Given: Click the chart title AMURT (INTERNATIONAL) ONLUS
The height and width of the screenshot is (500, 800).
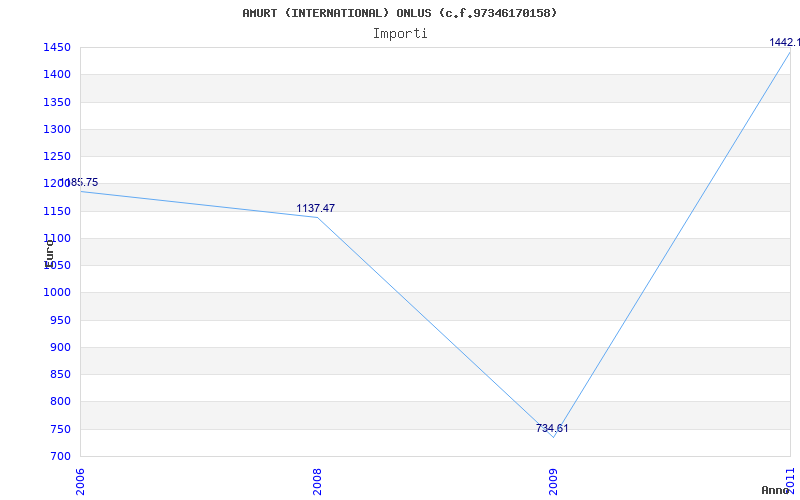Looking at the screenshot, I should [x=399, y=13].
